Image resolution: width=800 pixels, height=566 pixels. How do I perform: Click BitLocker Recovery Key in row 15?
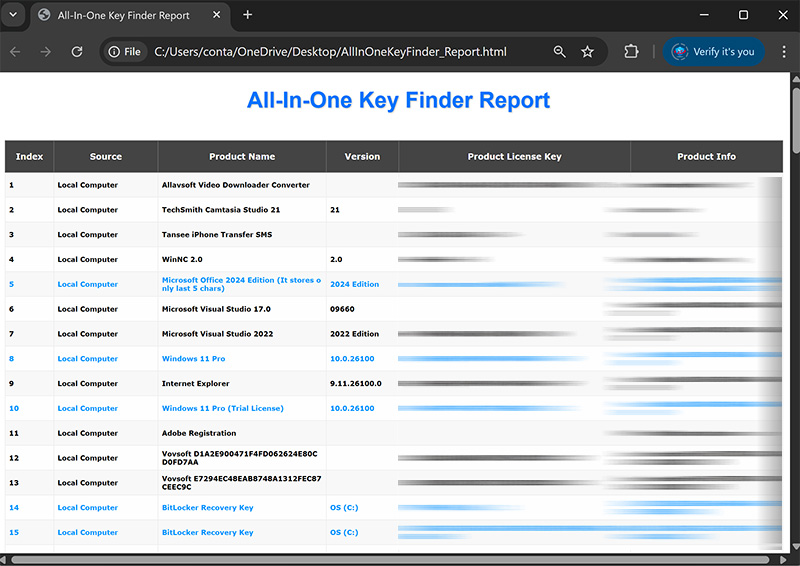click(208, 532)
